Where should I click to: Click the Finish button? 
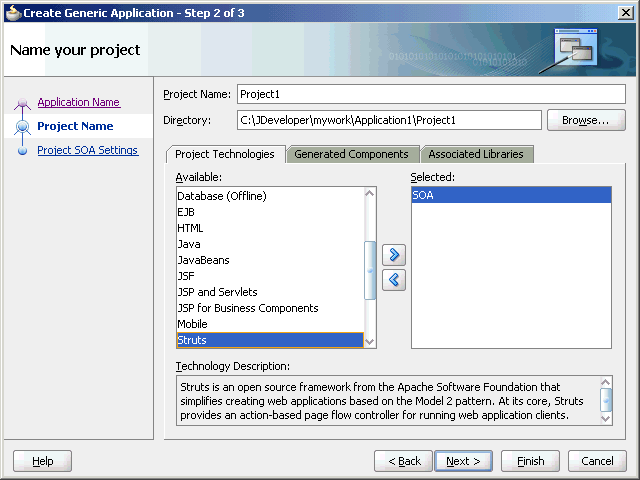(530, 461)
